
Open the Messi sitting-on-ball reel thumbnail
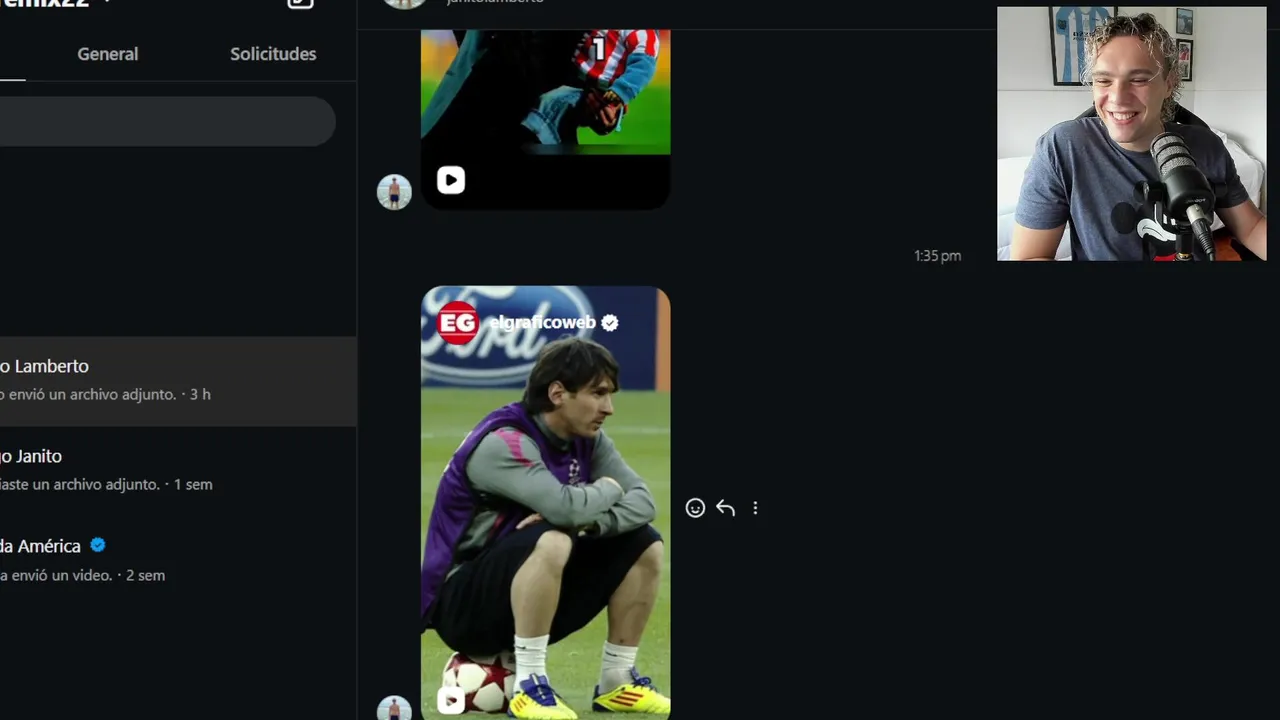tap(546, 503)
